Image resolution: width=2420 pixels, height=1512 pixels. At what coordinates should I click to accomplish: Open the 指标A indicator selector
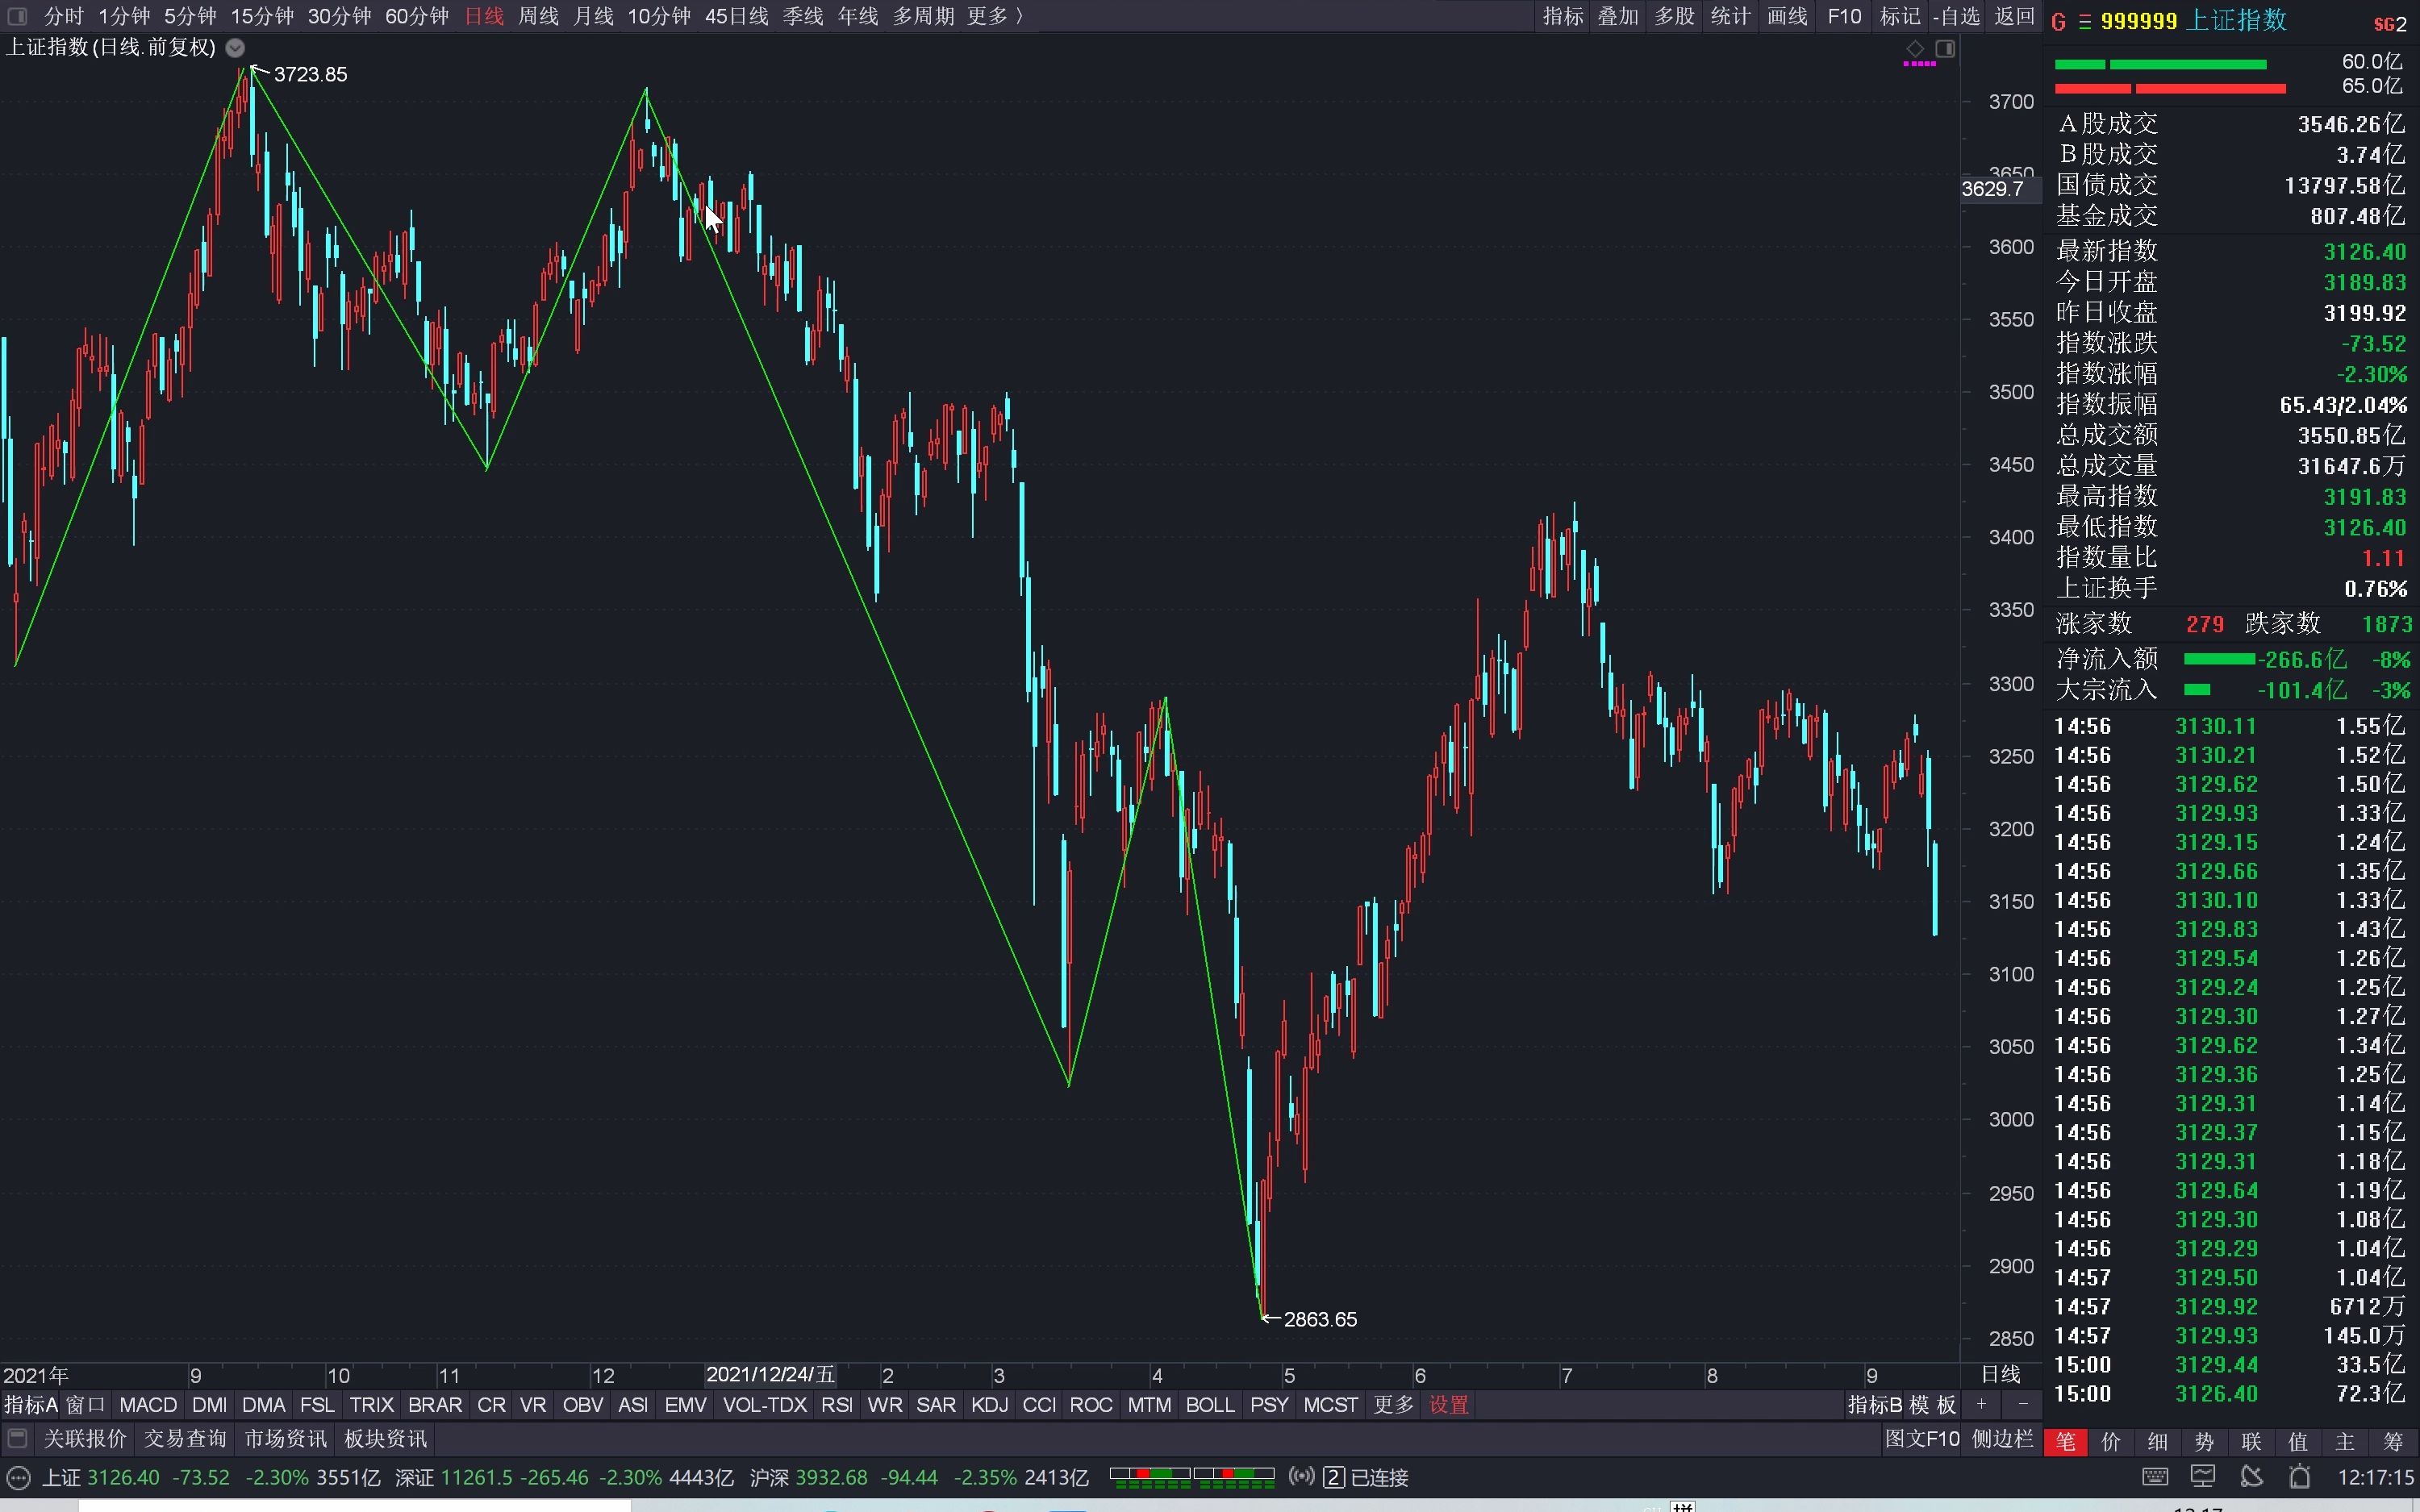click(30, 1404)
